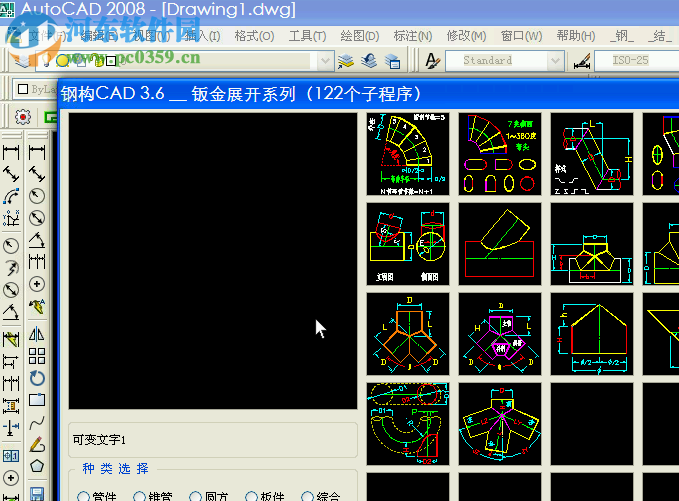
Task: Select the Dimension Break tool
Action: (11, 428)
